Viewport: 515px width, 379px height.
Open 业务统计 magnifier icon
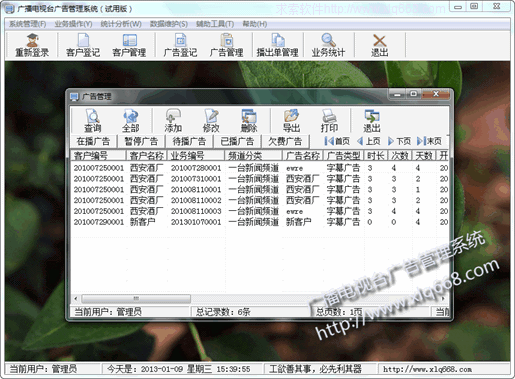tap(328, 45)
